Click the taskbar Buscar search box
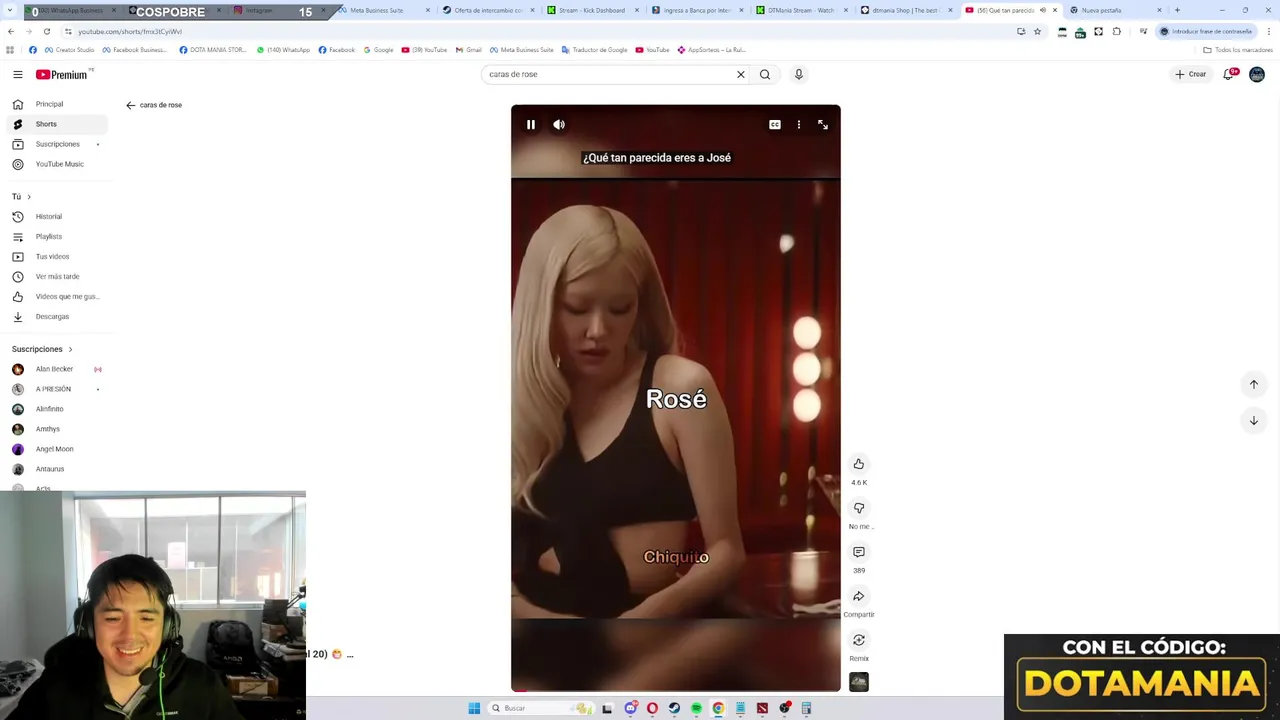This screenshot has height=720, width=1280. tap(540, 708)
